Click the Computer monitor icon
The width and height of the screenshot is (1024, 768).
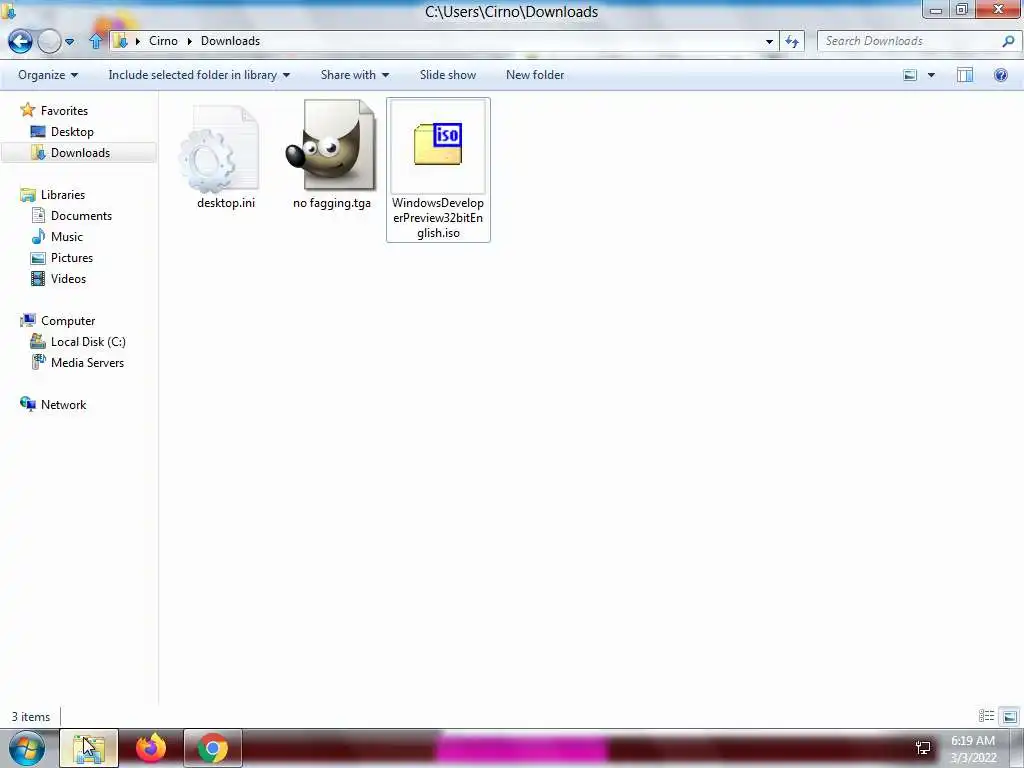[27, 320]
